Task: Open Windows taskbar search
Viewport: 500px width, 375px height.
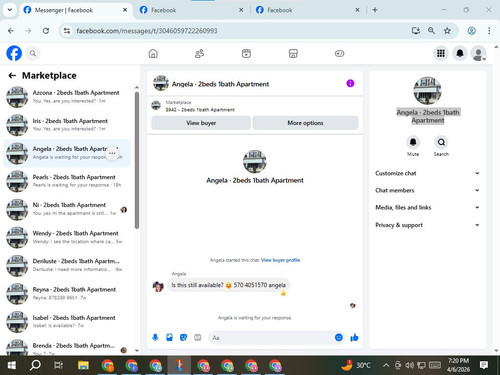Action: [x=35, y=365]
